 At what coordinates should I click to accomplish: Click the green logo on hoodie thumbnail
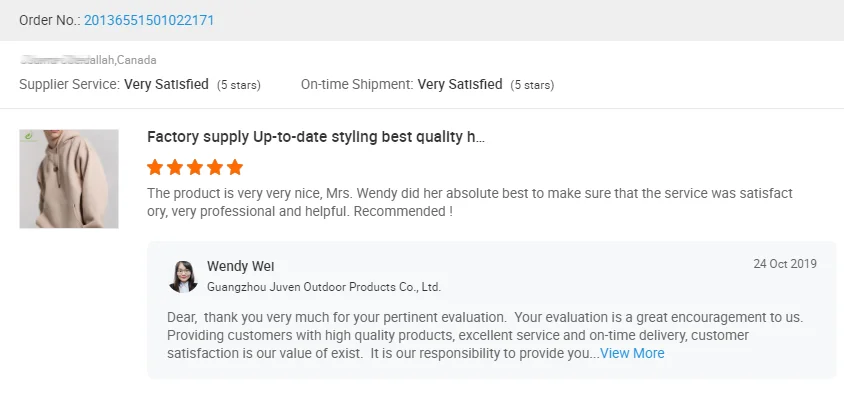tap(27, 136)
